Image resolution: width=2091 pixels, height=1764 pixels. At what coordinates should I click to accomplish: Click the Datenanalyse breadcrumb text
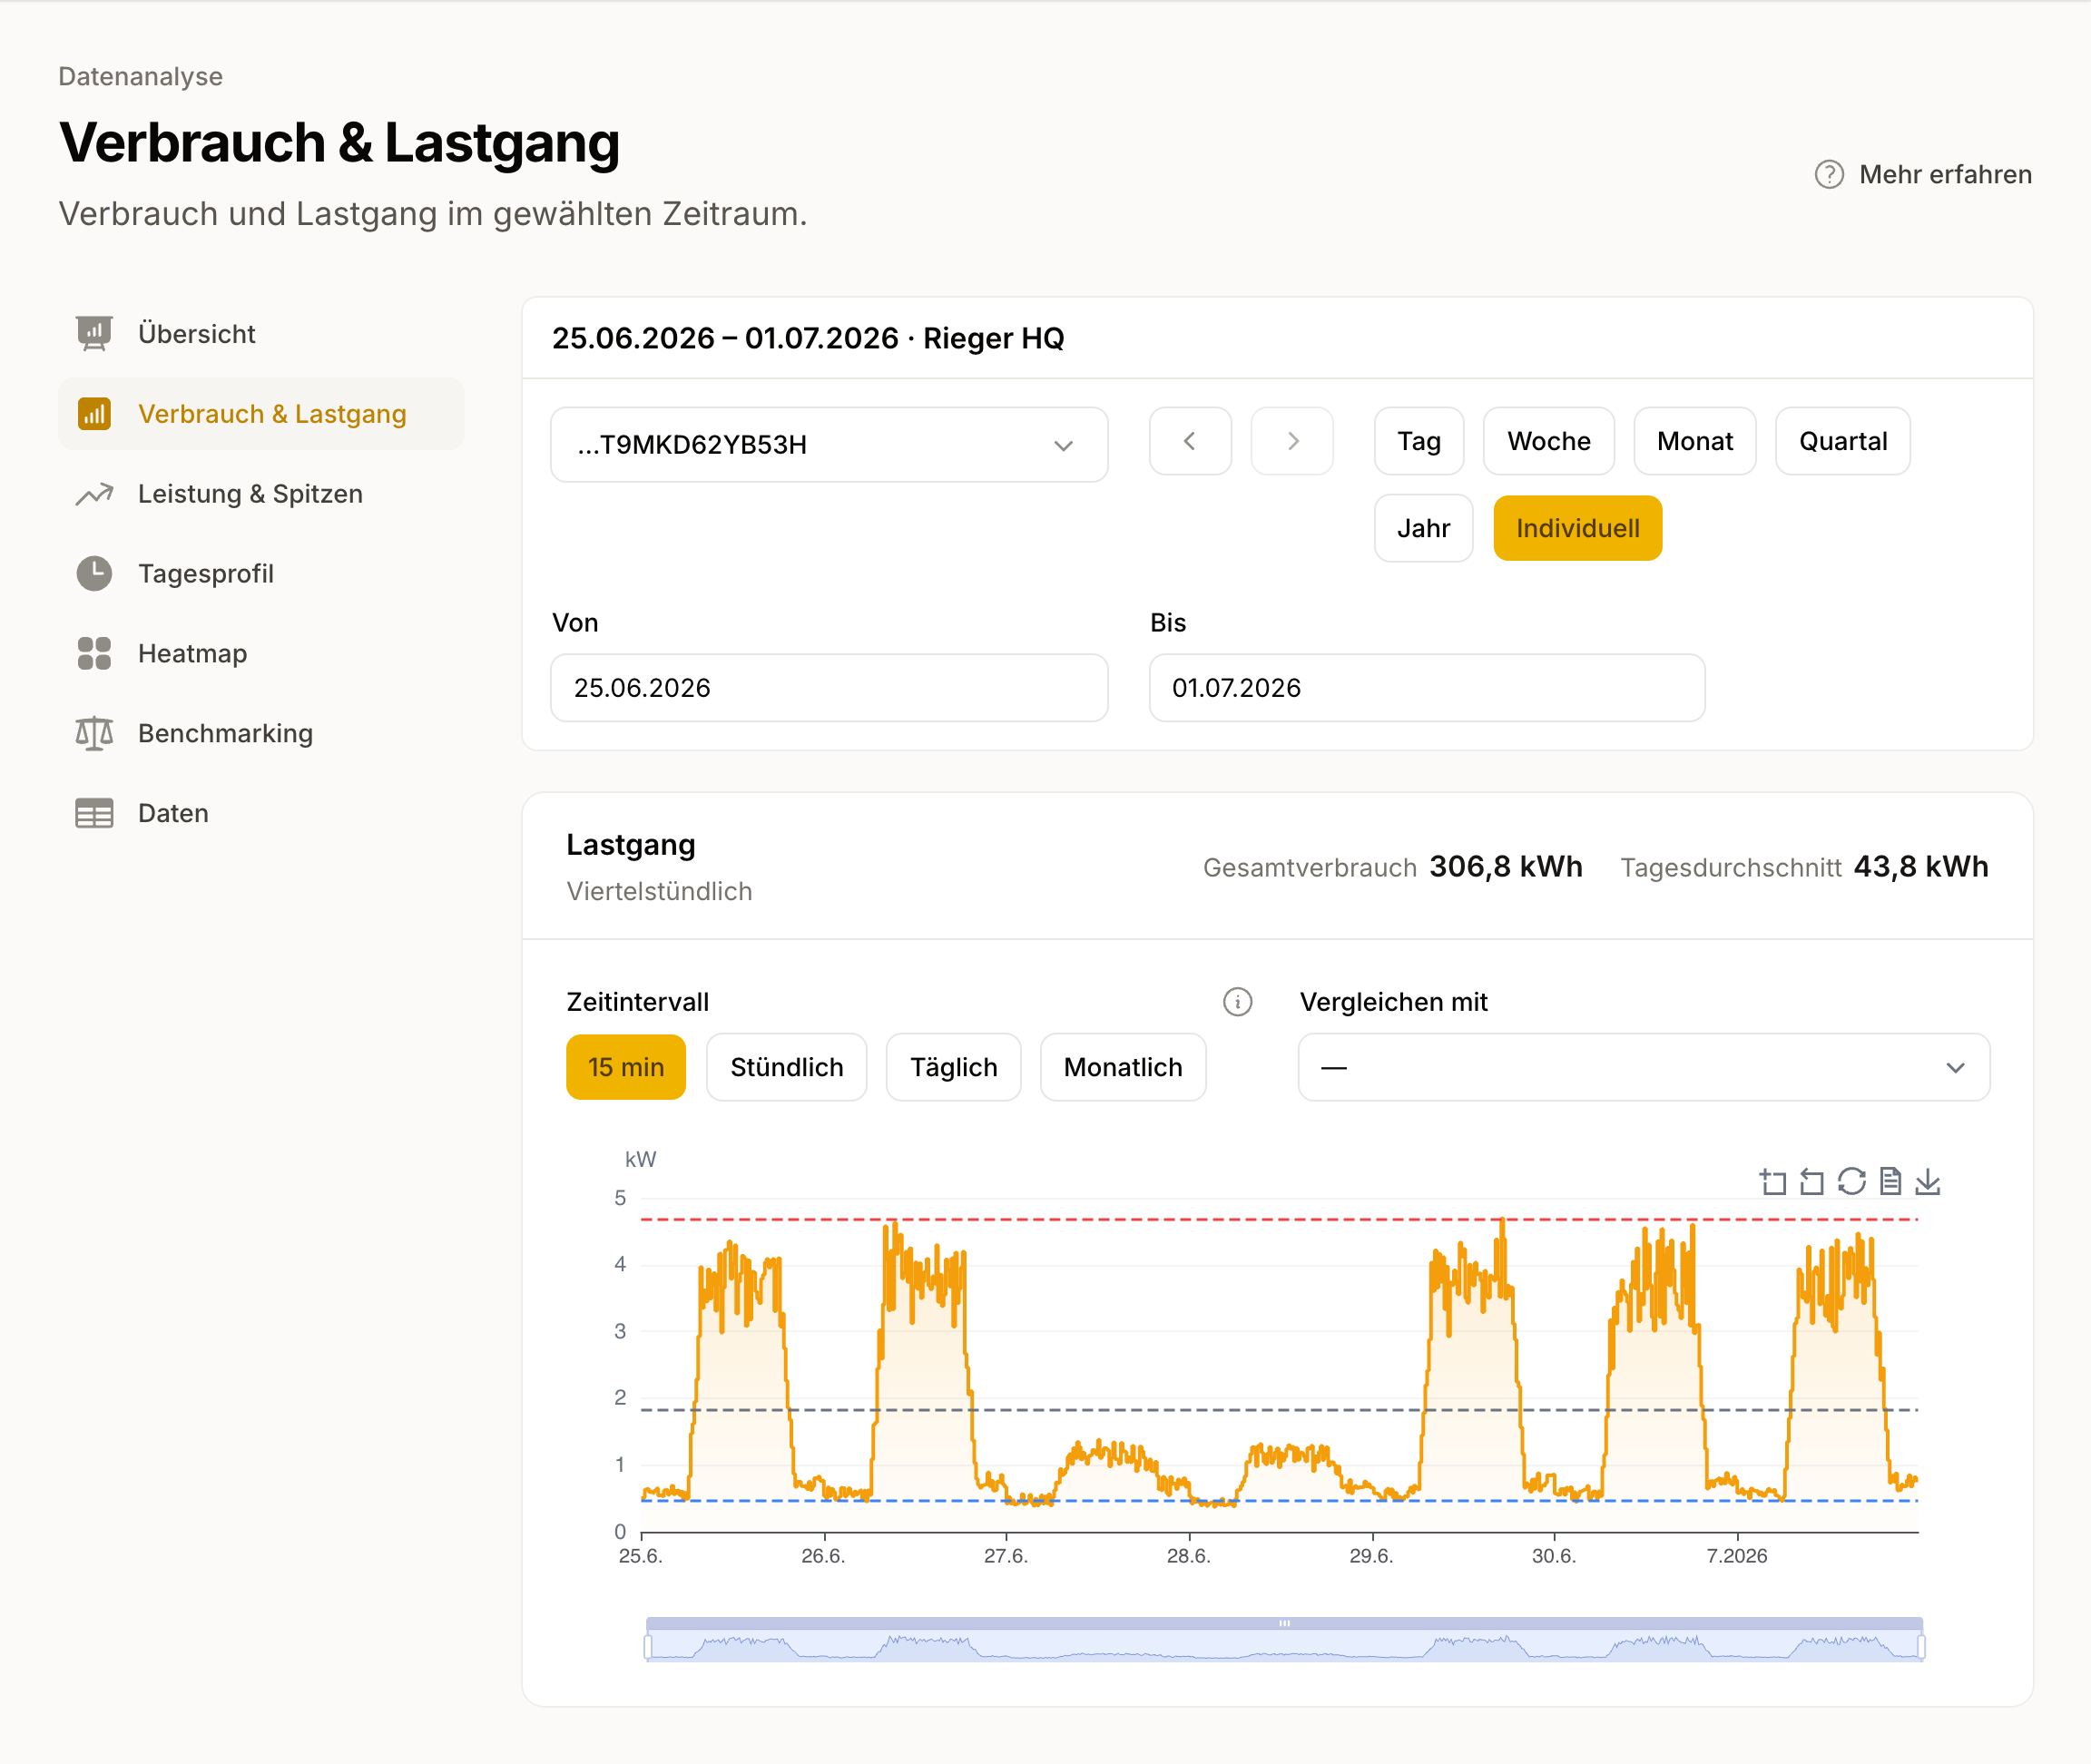click(141, 77)
